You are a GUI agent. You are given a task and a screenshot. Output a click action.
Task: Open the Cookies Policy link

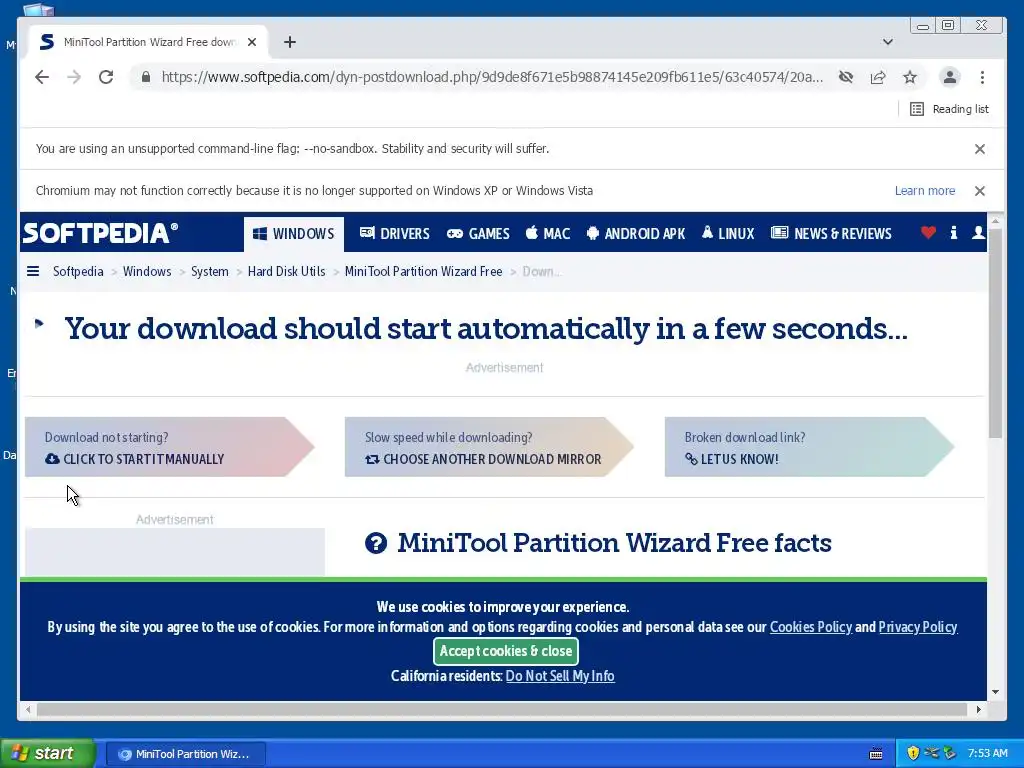point(810,627)
